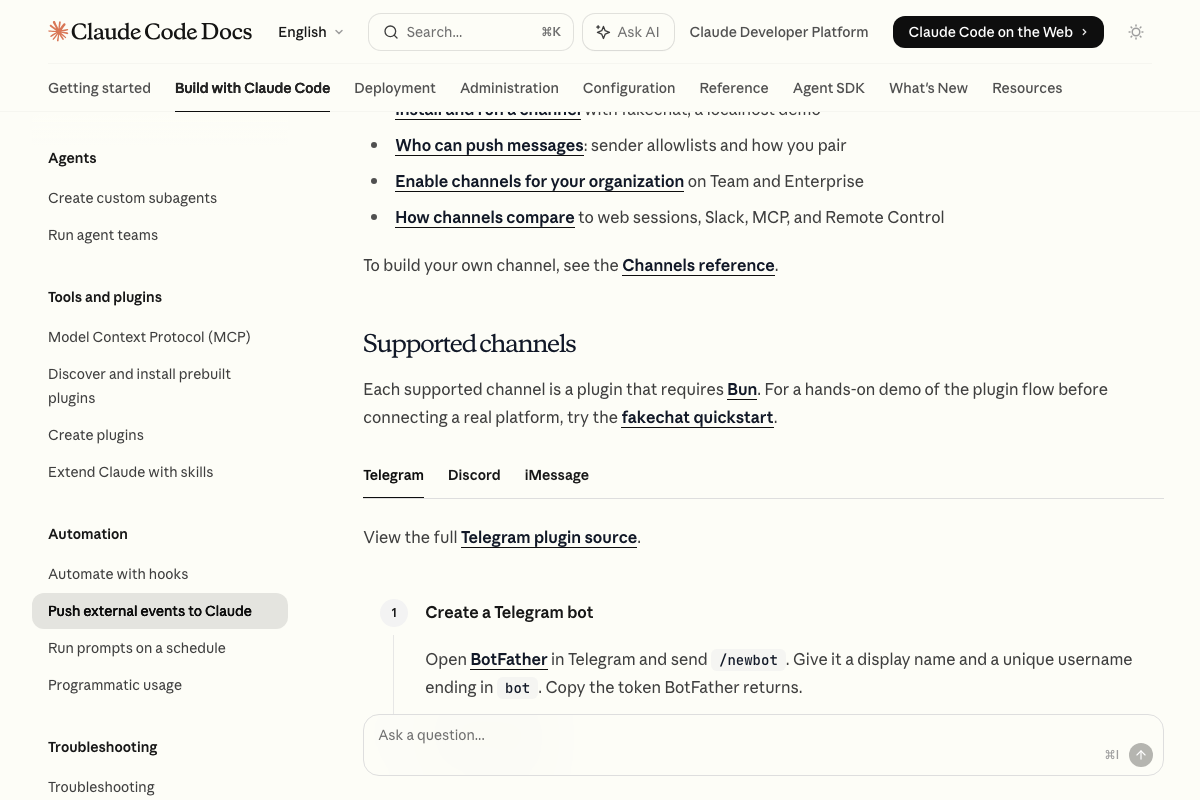The width and height of the screenshot is (1200, 800).
Task: Open the Deployment navigation item
Action: pos(395,88)
